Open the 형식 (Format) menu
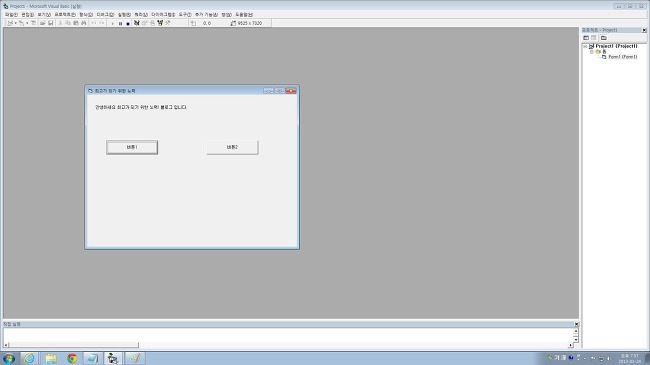The image size is (650, 365). pyautogui.click(x=86, y=15)
